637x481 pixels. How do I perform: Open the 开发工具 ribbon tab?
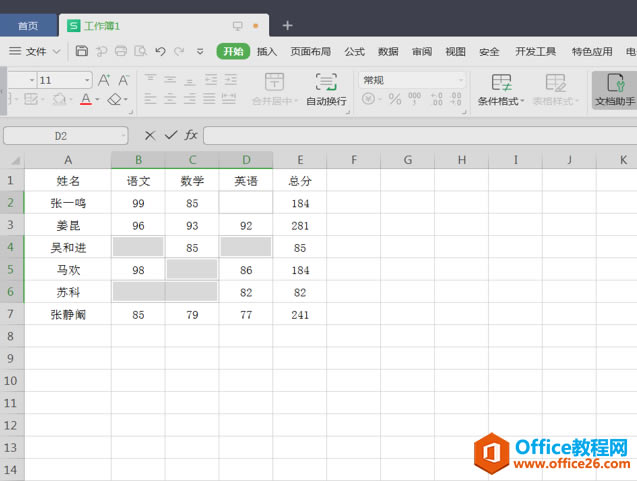(x=535, y=52)
